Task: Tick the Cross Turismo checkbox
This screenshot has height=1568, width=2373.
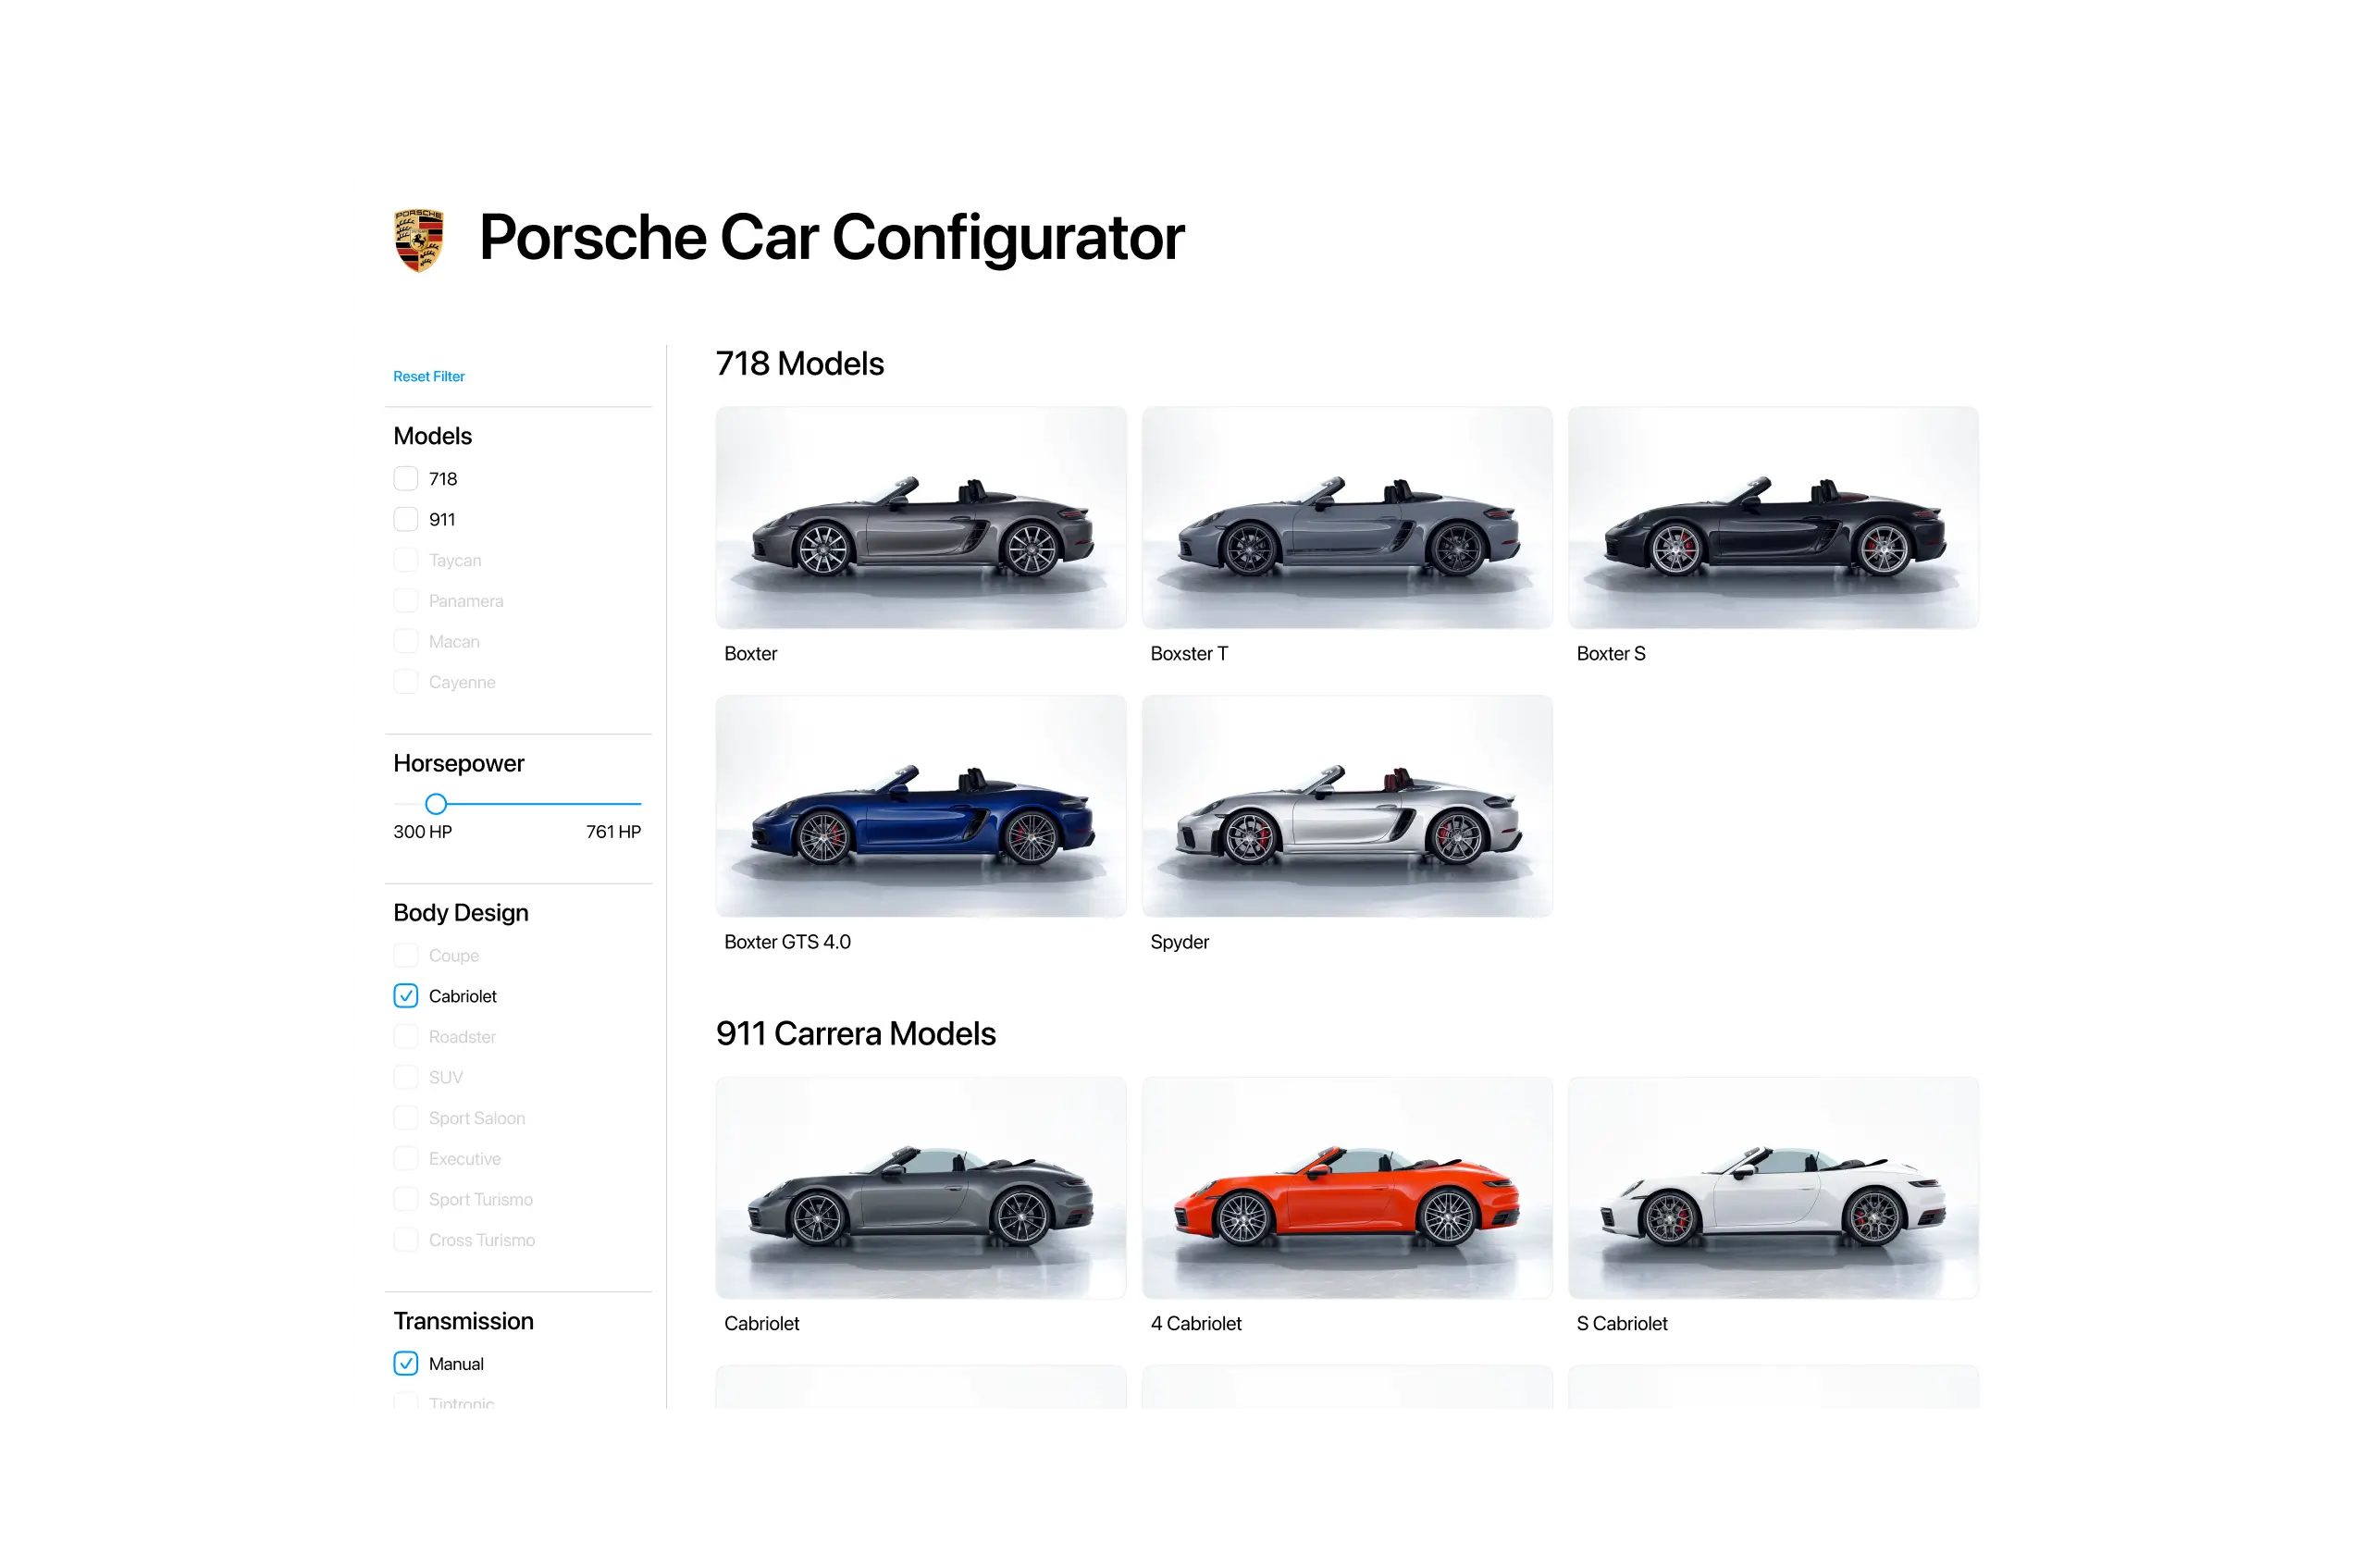Action: [406, 1240]
